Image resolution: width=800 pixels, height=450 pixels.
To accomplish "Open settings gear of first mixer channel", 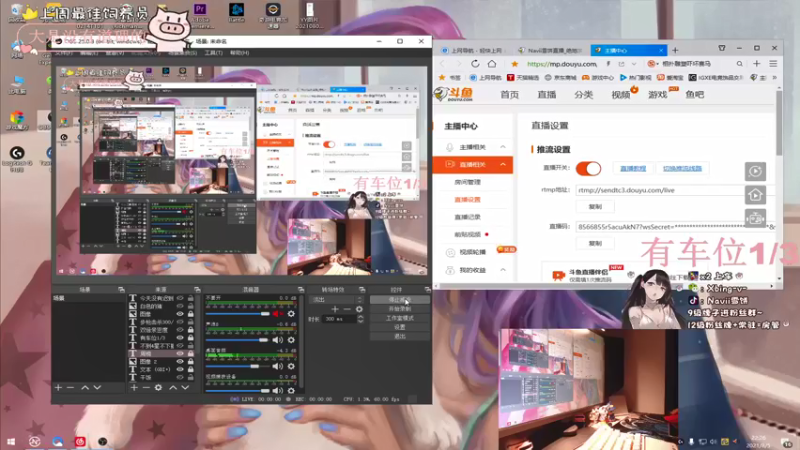I will coord(291,314).
